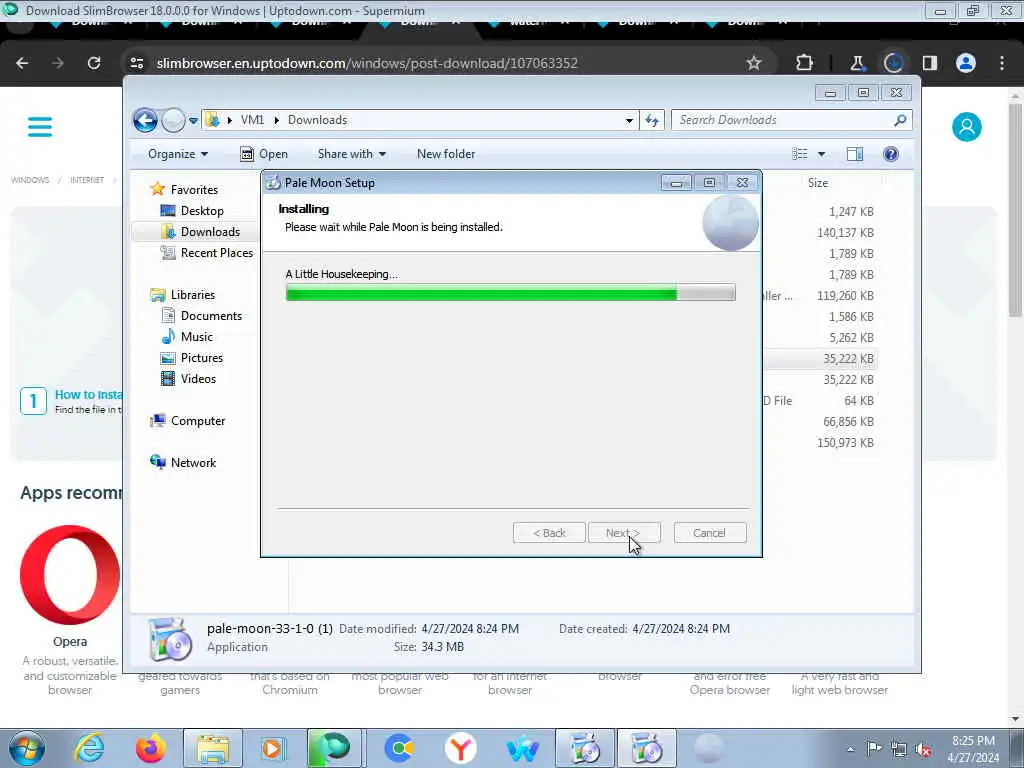
Task: Reload the Uptodown page
Action: (94, 63)
